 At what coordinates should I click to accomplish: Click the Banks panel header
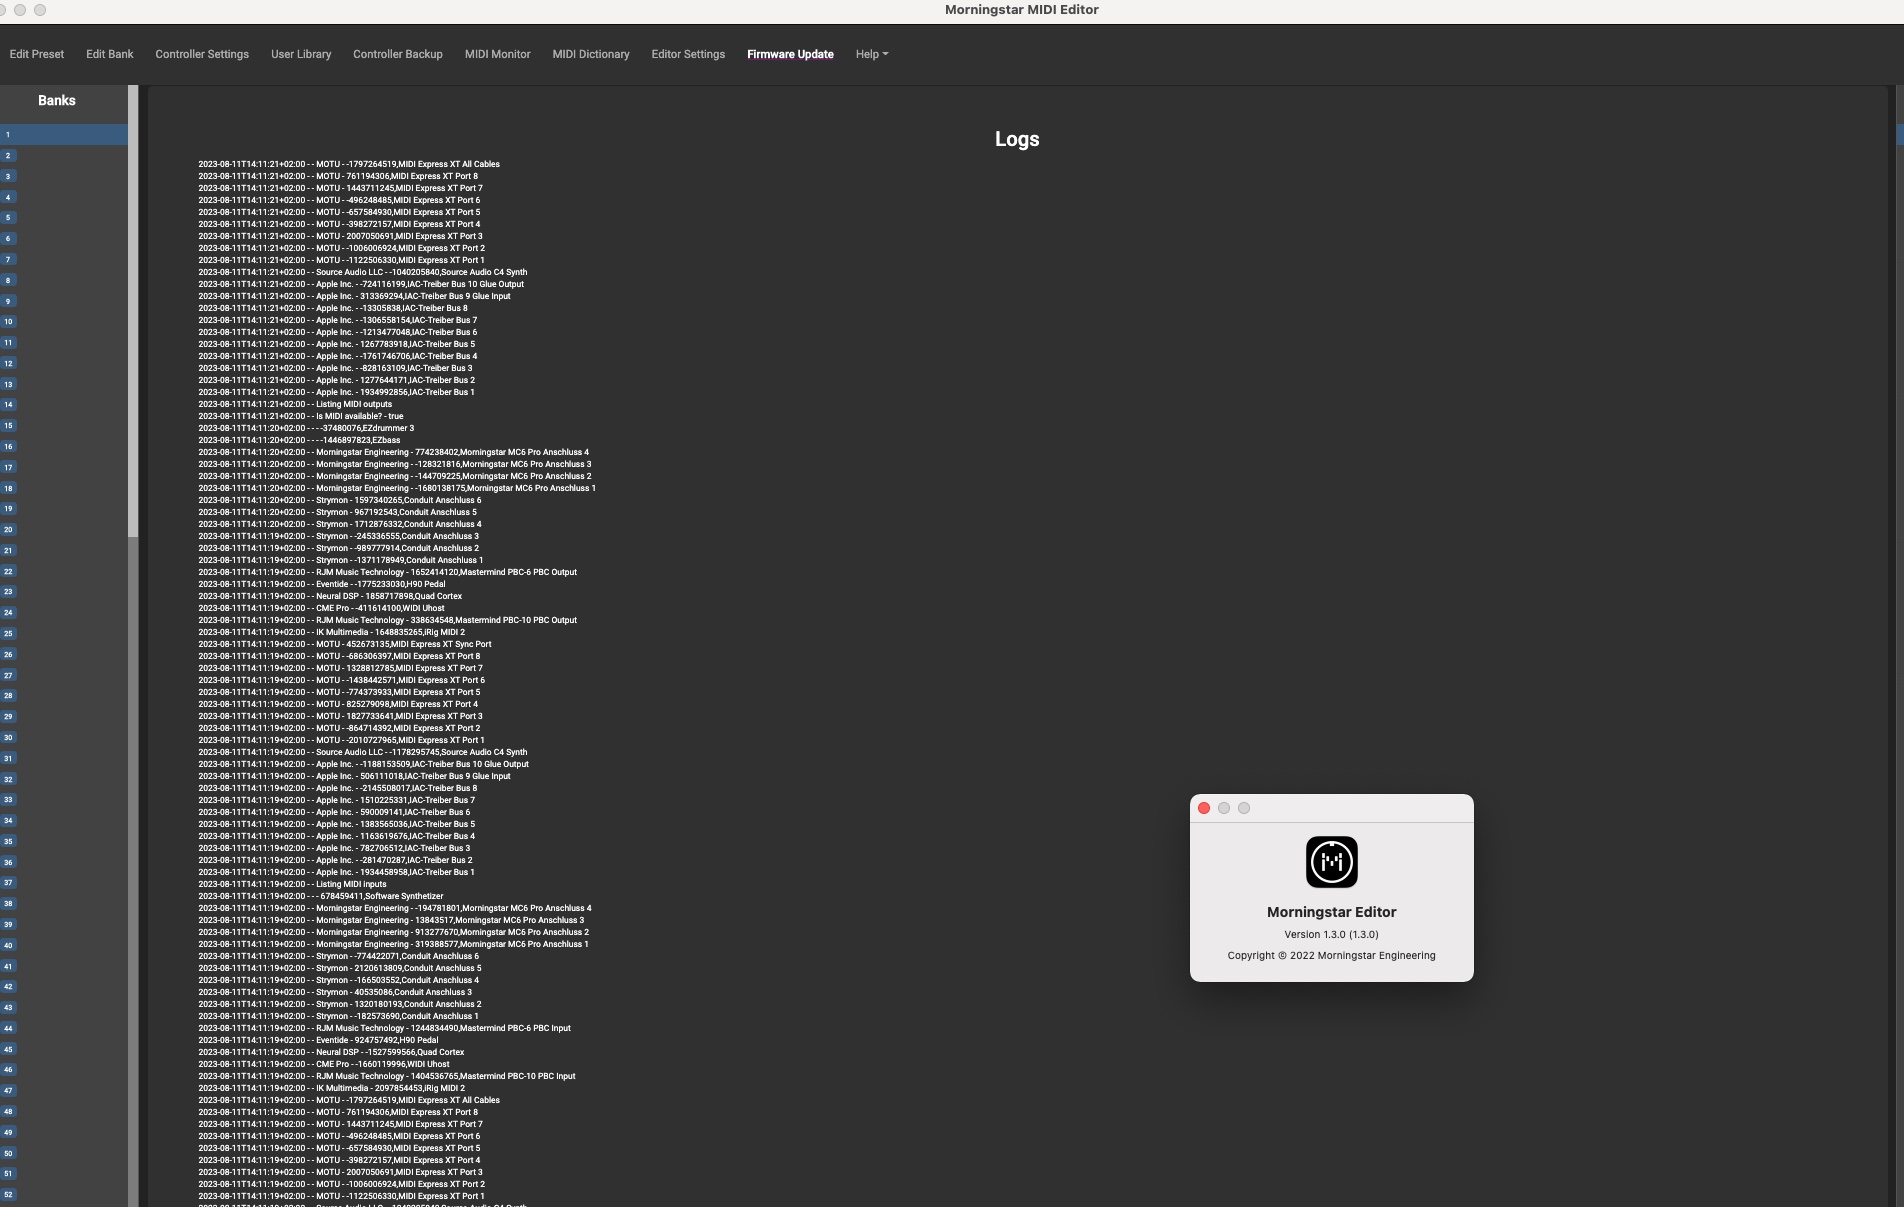57,100
